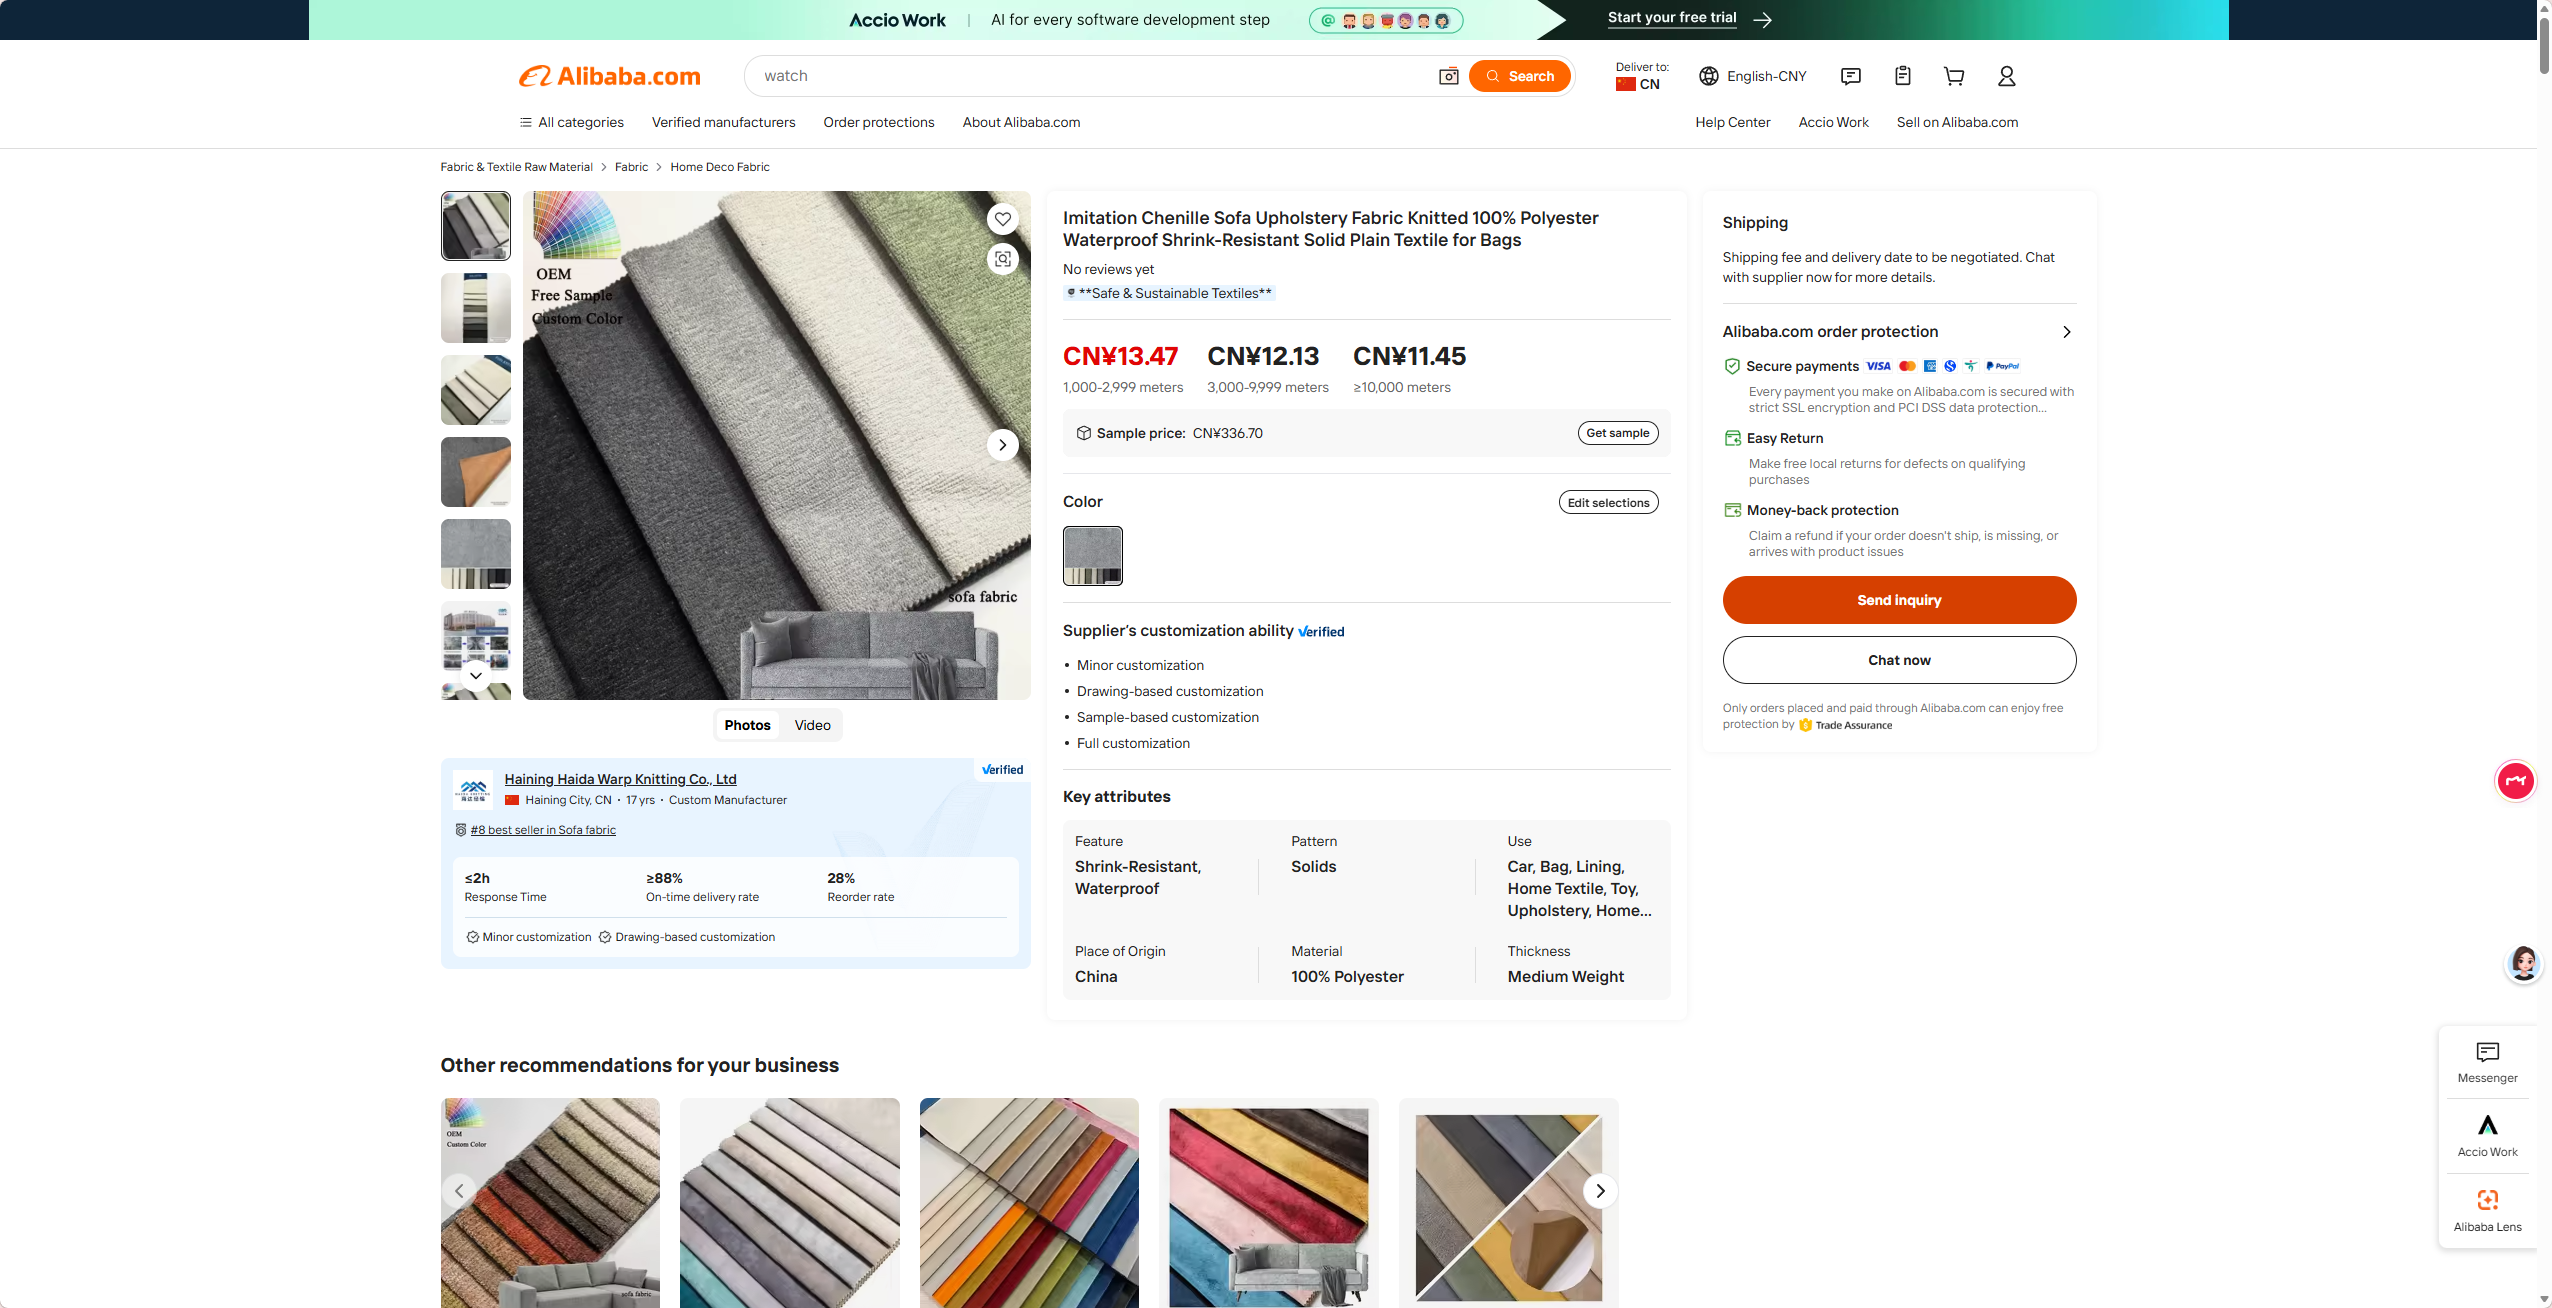2552x1308 pixels.
Task: Open Order protections menu item
Action: tap(879, 122)
